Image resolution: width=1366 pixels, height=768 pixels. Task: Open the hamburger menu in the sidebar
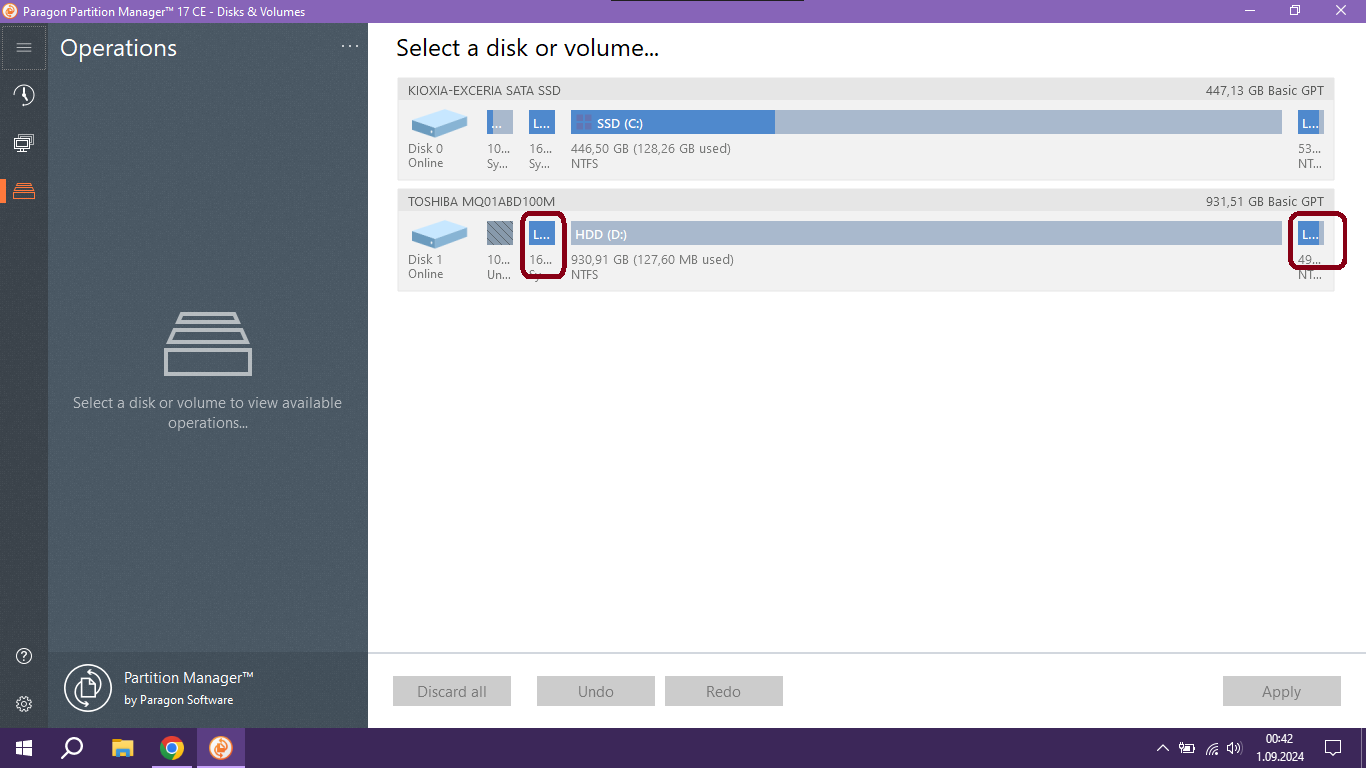[x=24, y=47]
